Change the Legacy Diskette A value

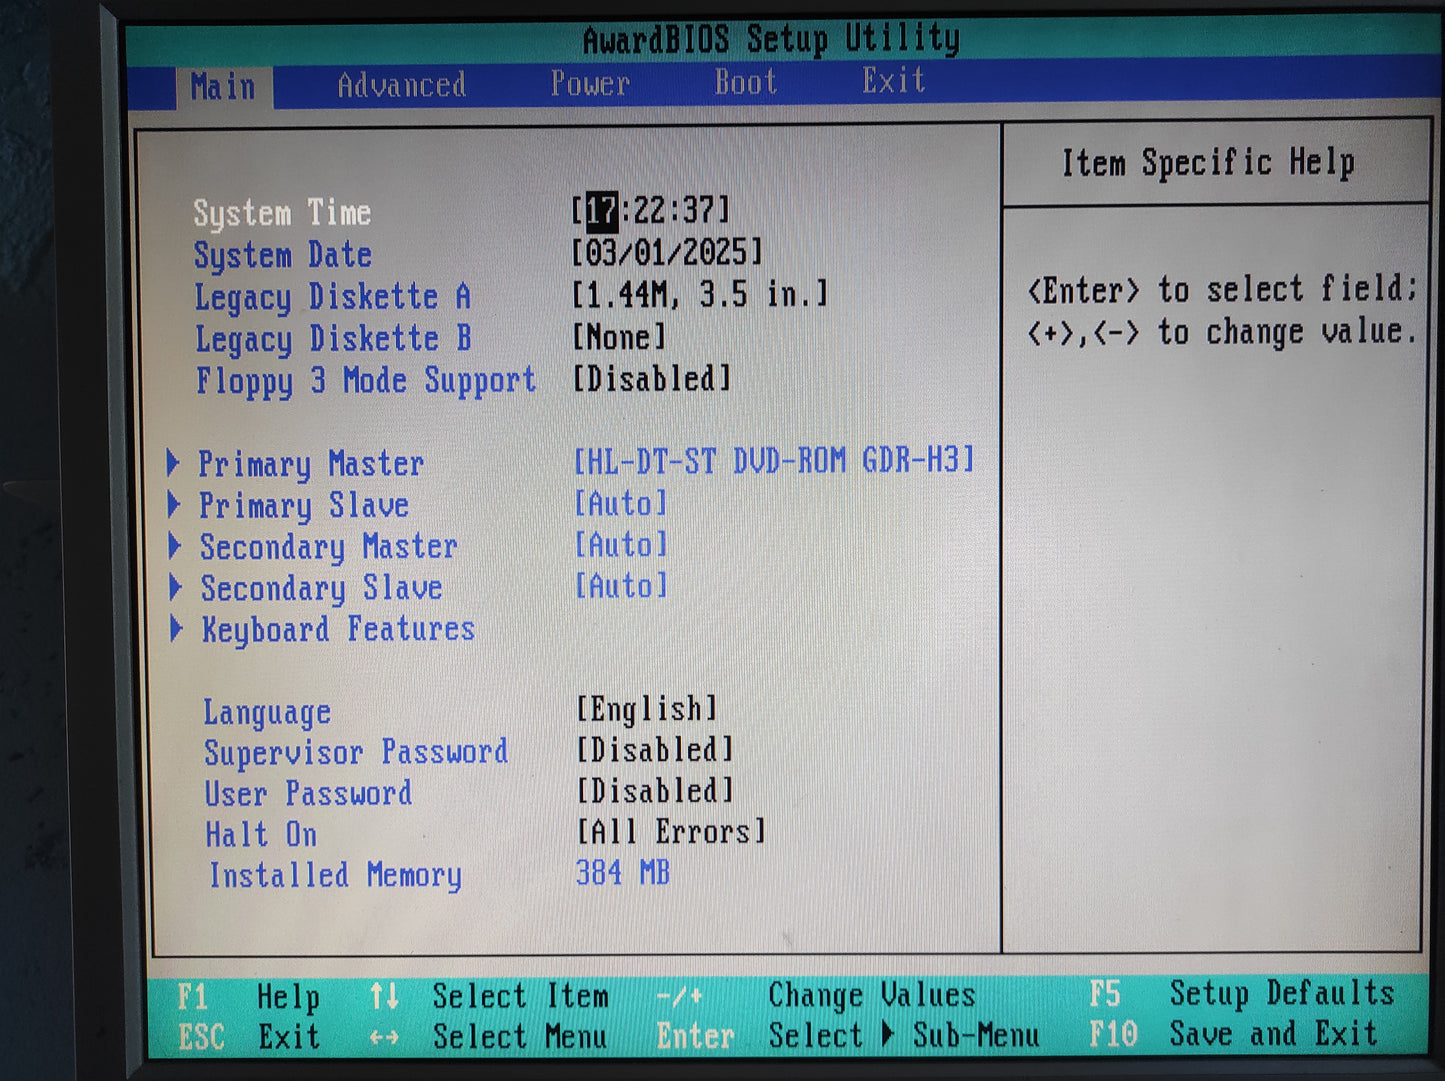[x=699, y=295]
